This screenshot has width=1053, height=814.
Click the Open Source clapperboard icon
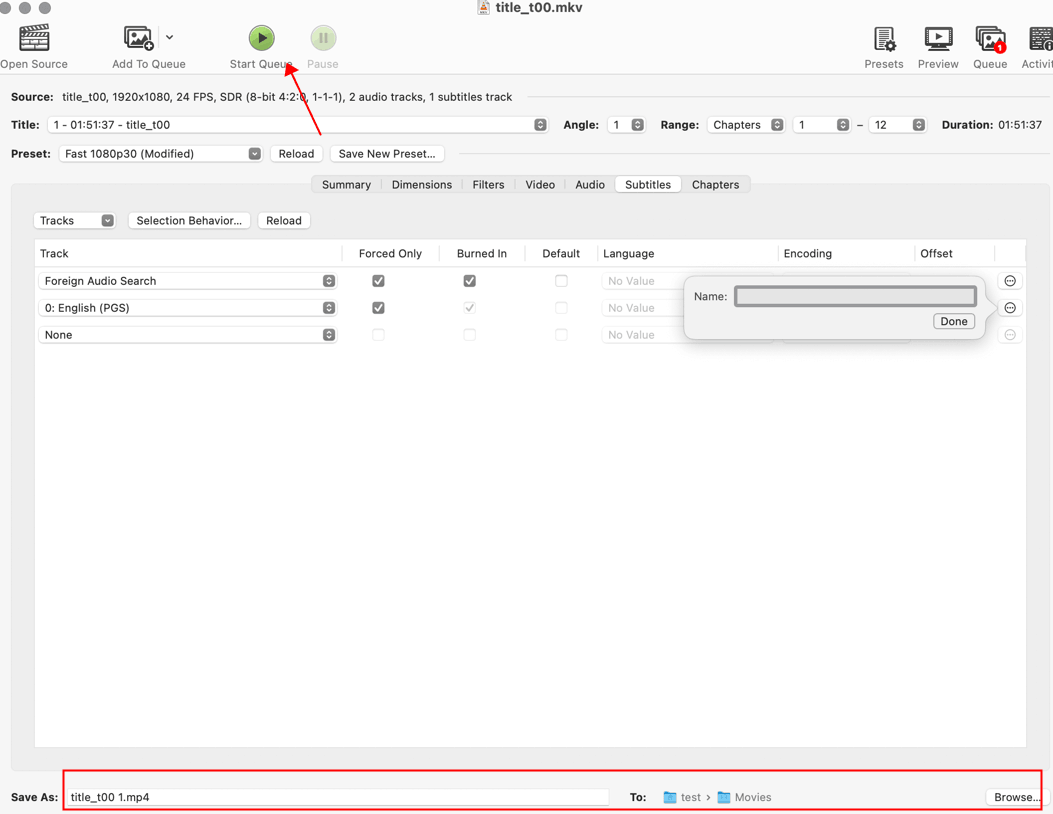(34, 39)
